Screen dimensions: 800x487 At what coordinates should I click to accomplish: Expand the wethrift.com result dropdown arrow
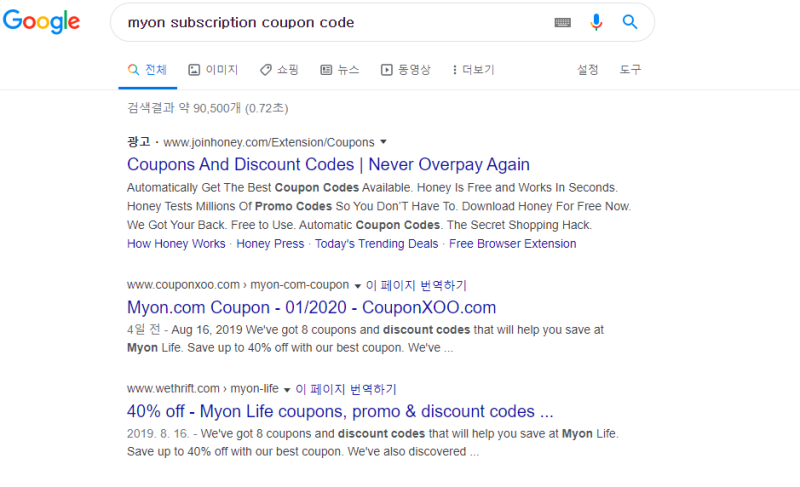tap(287, 389)
